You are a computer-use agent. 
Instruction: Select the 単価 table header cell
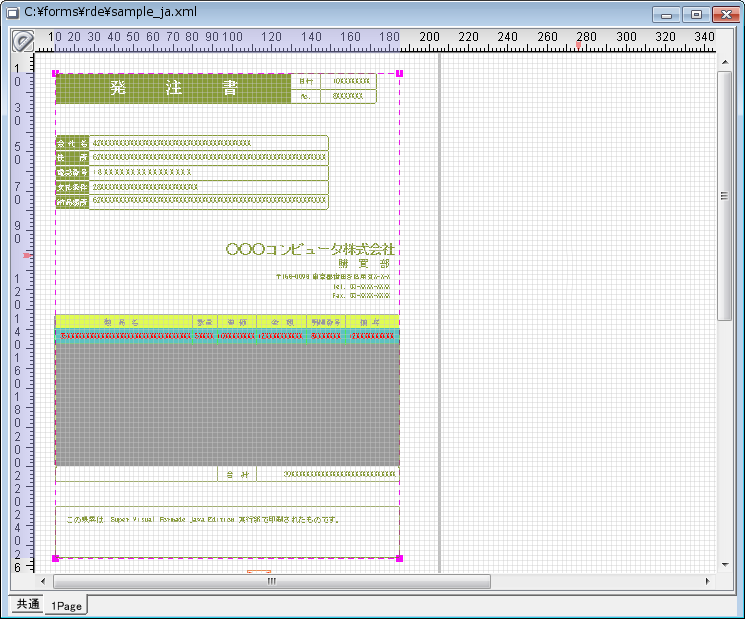click(x=237, y=322)
